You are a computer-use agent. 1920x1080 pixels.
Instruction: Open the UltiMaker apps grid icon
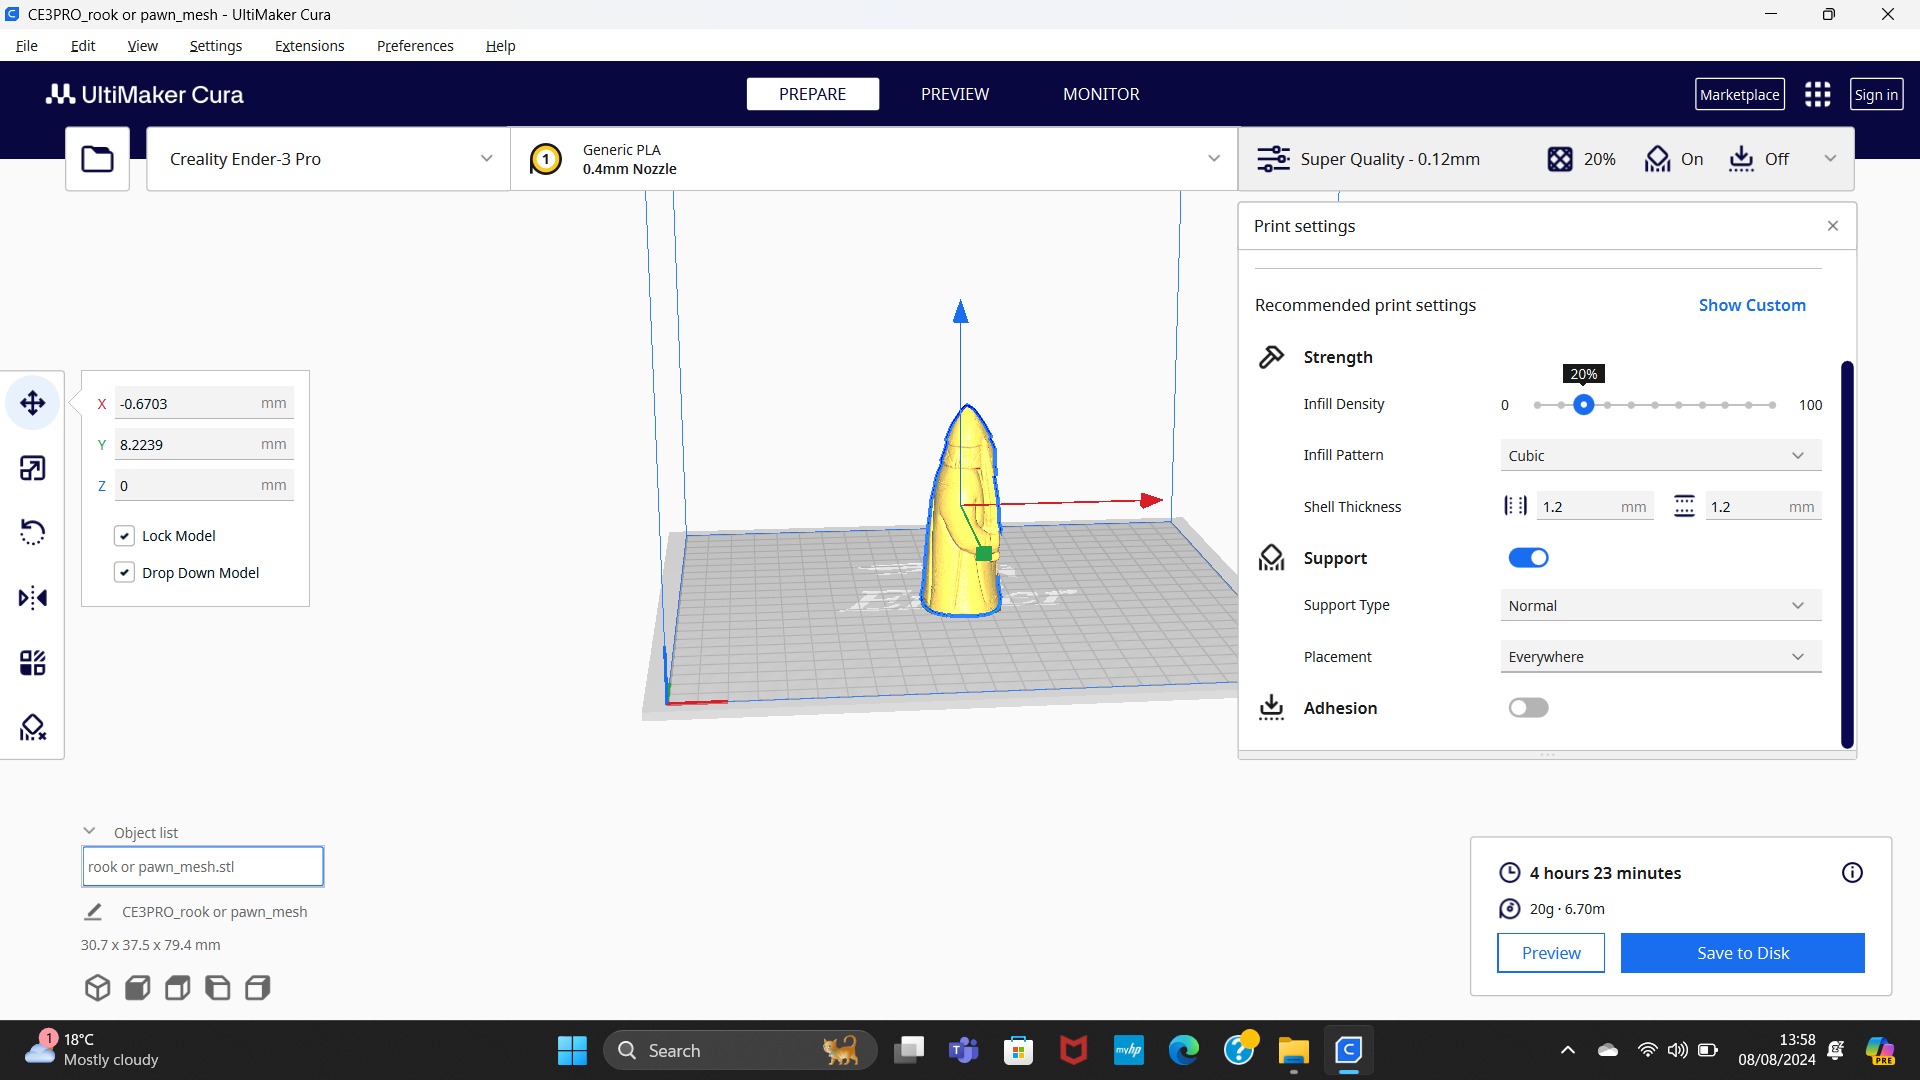[1817, 94]
